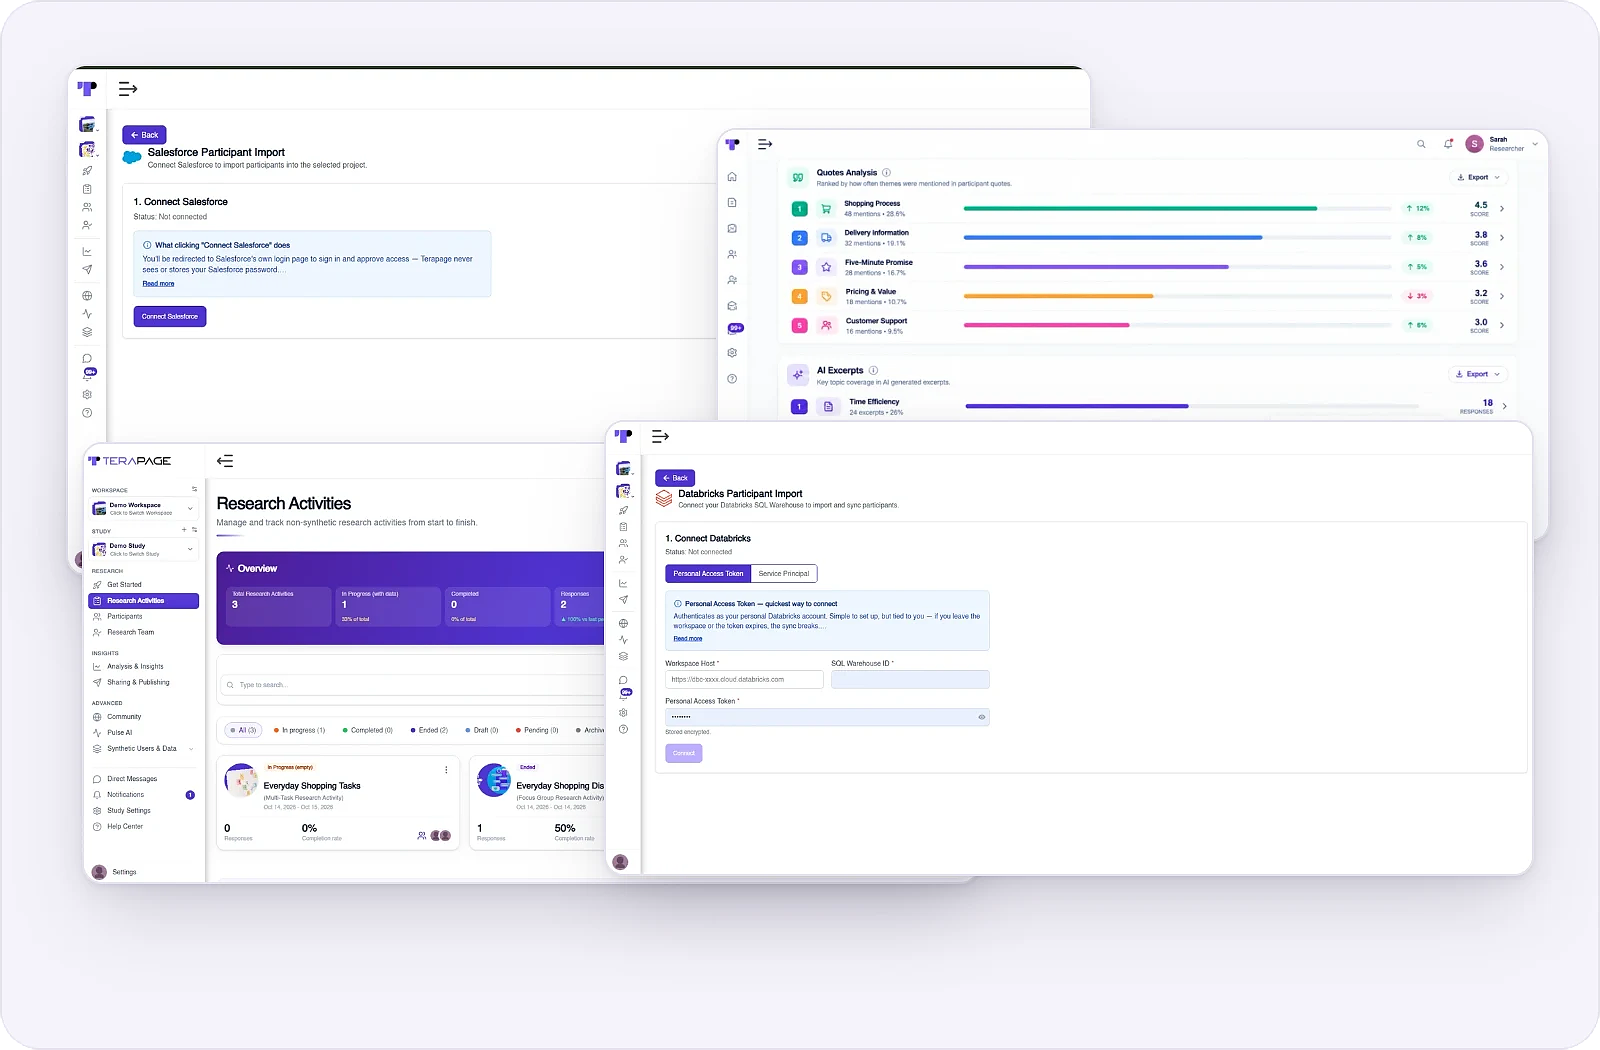
Task: Click the search magnifier icon in Quotes header
Action: click(x=1421, y=144)
